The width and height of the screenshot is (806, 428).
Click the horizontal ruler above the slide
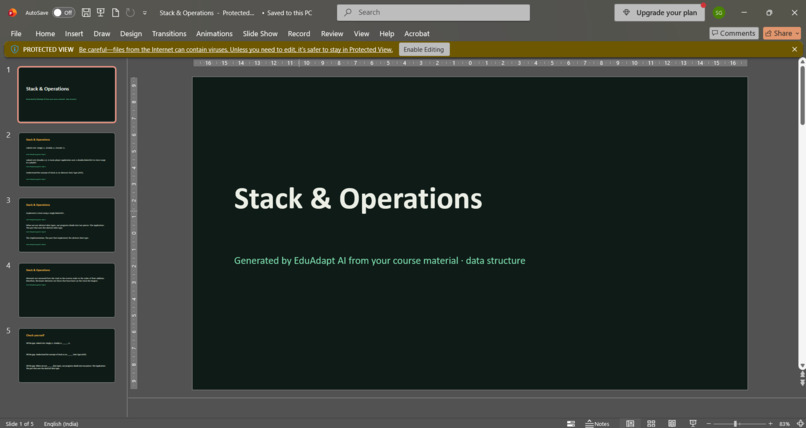coord(470,63)
